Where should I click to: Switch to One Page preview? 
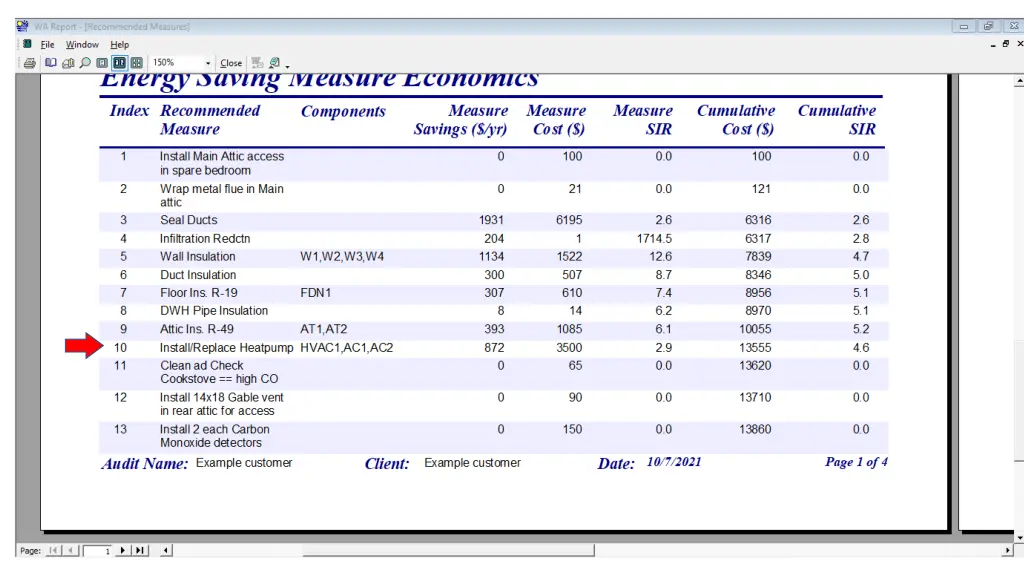click(102, 63)
